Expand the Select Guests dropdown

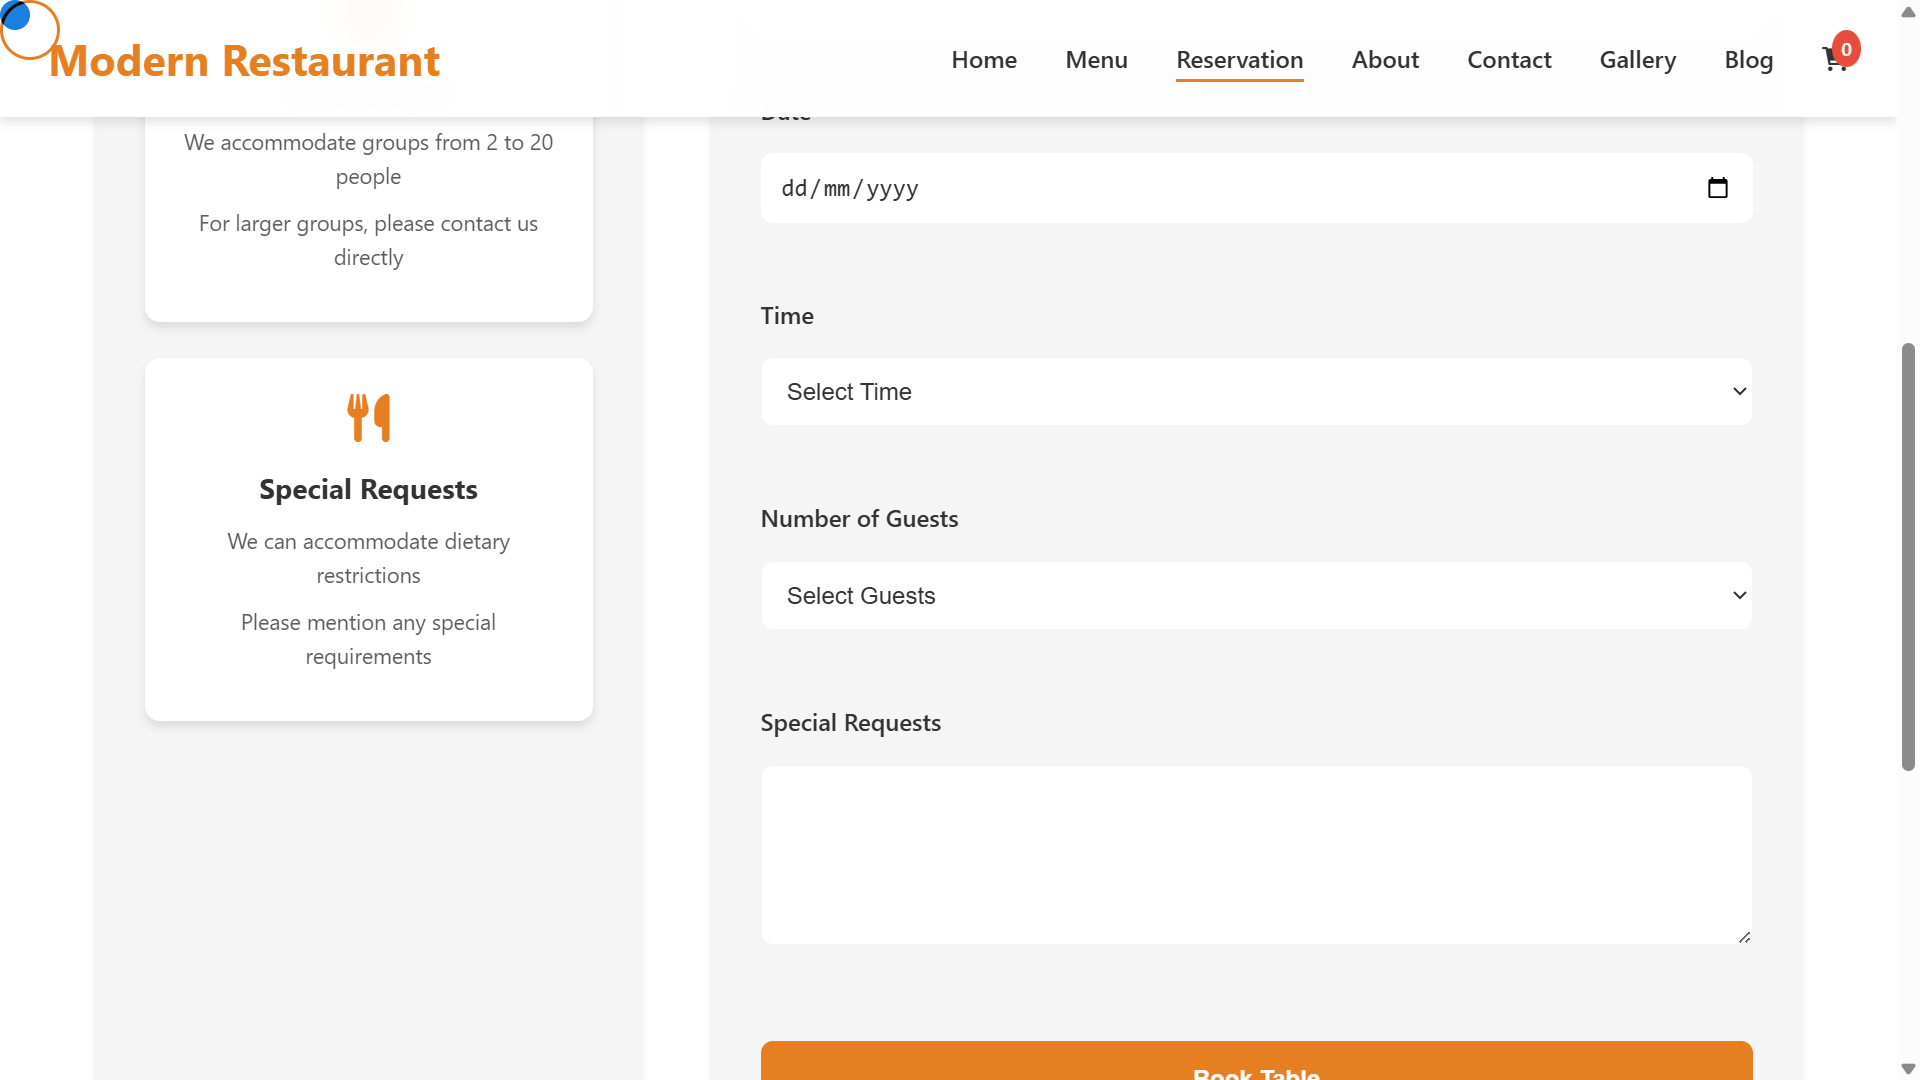point(1256,596)
